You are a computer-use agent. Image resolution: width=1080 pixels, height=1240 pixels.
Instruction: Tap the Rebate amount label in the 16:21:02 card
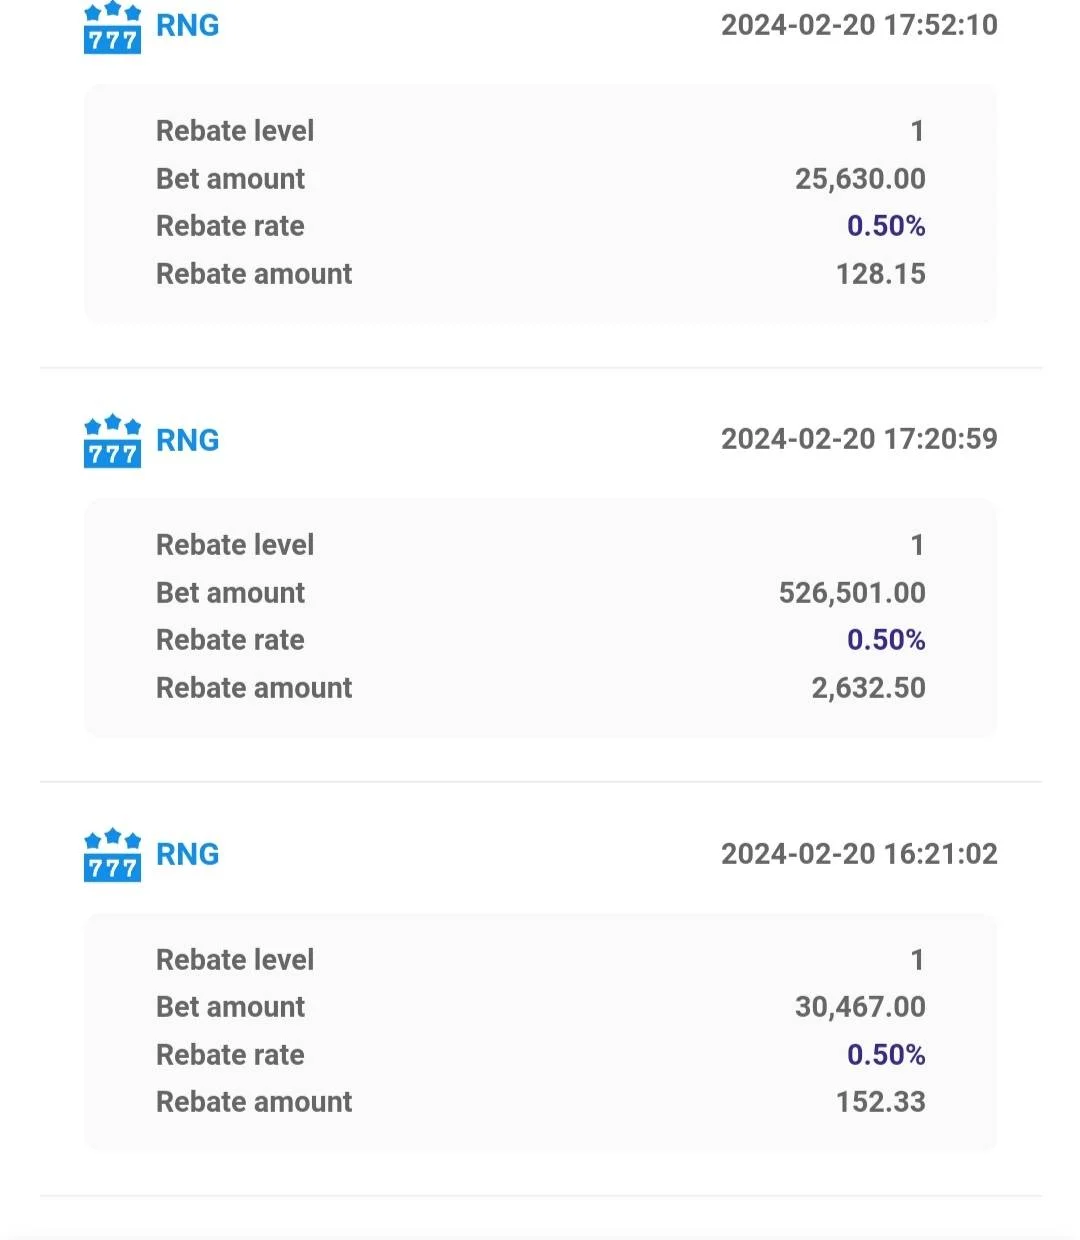pos(254,1102)
